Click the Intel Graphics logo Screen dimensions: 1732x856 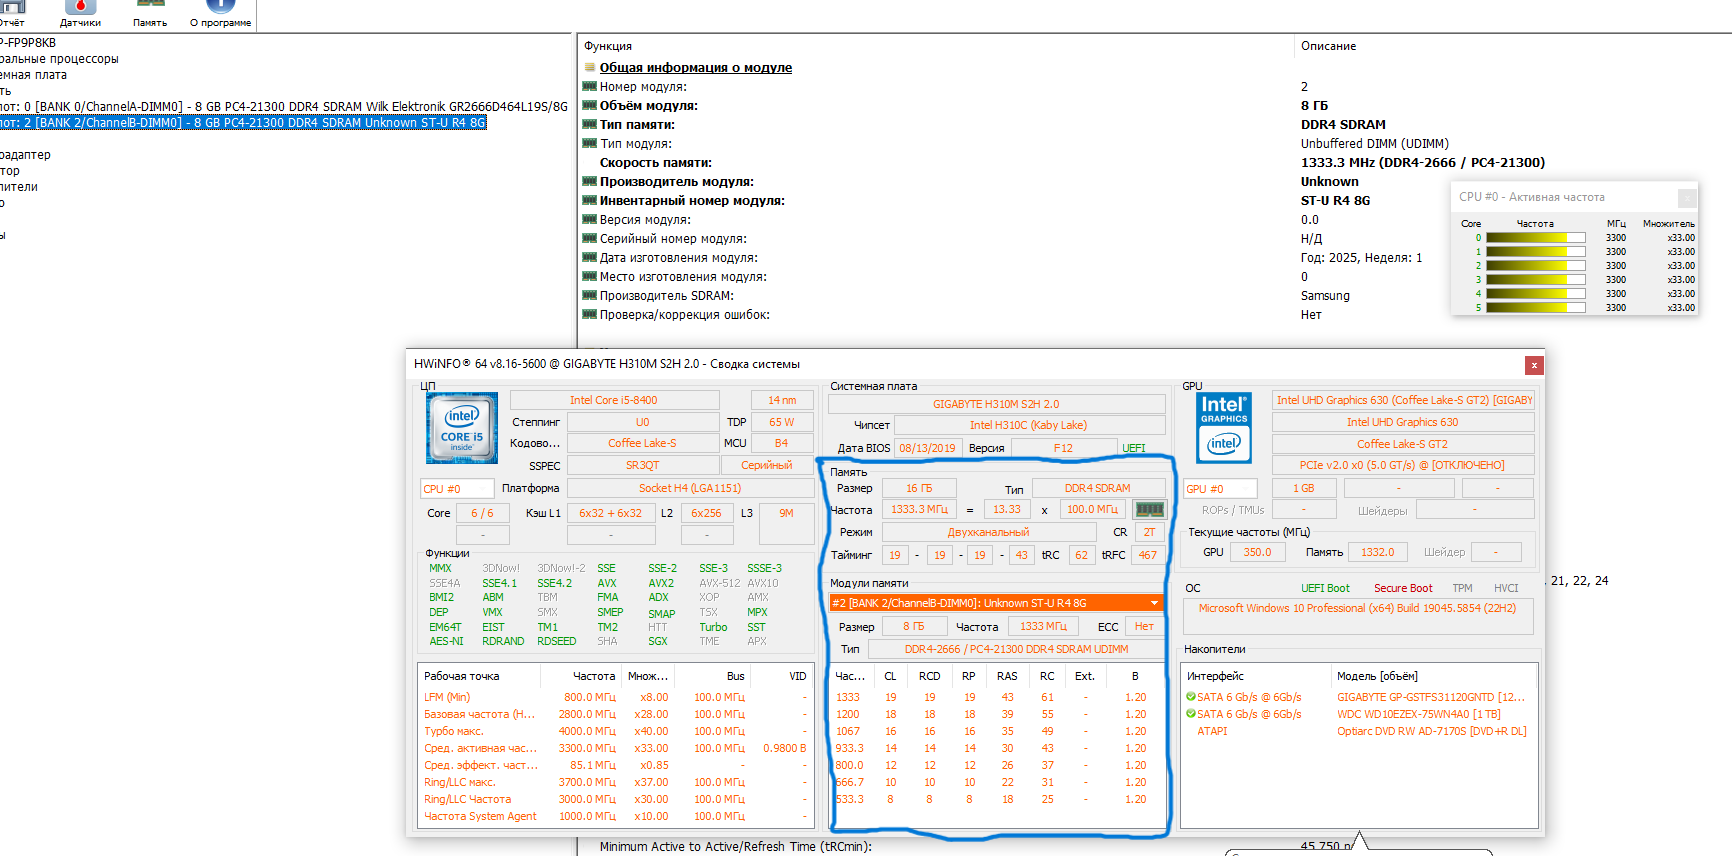[1224, 428]
